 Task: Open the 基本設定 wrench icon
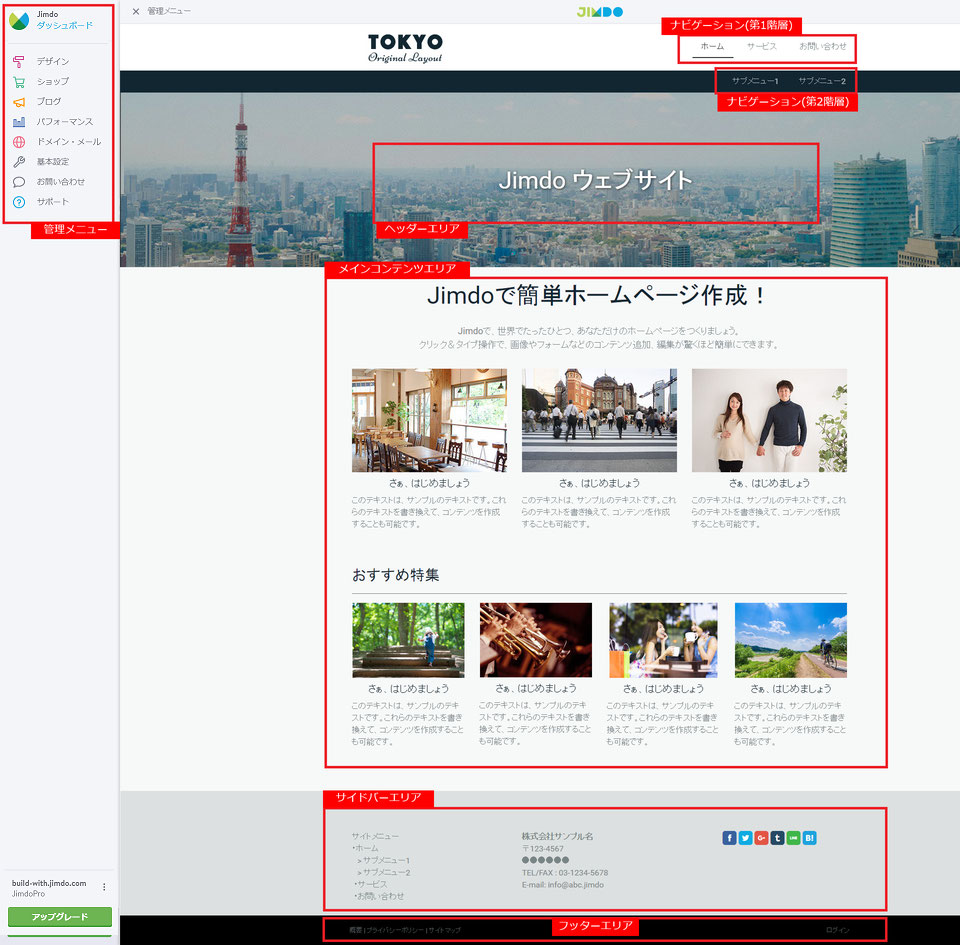click(x=19, y=162)
